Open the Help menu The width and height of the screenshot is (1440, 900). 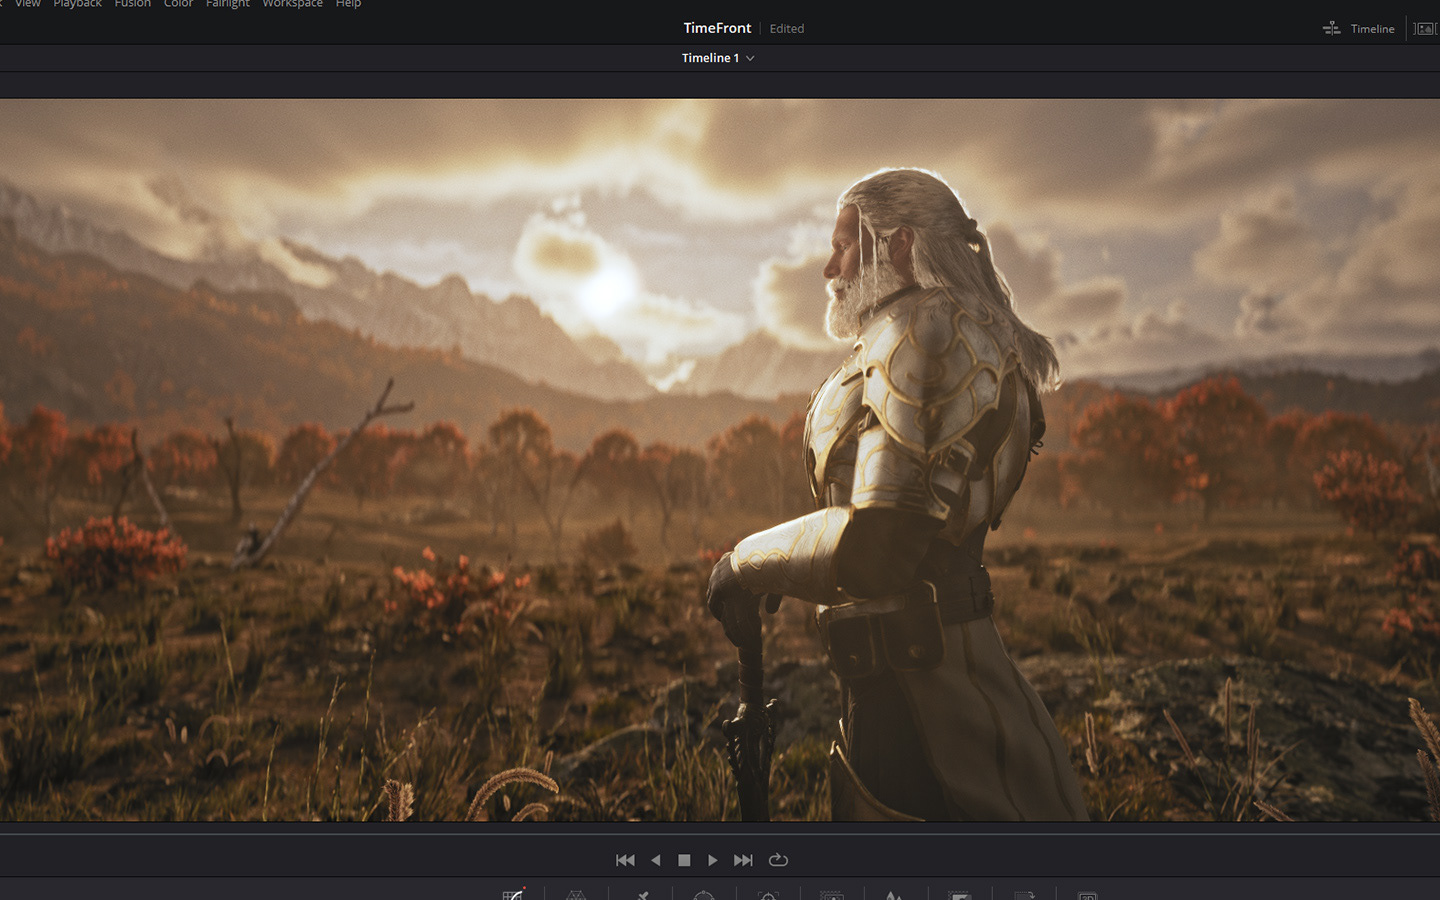coord(348,4)
